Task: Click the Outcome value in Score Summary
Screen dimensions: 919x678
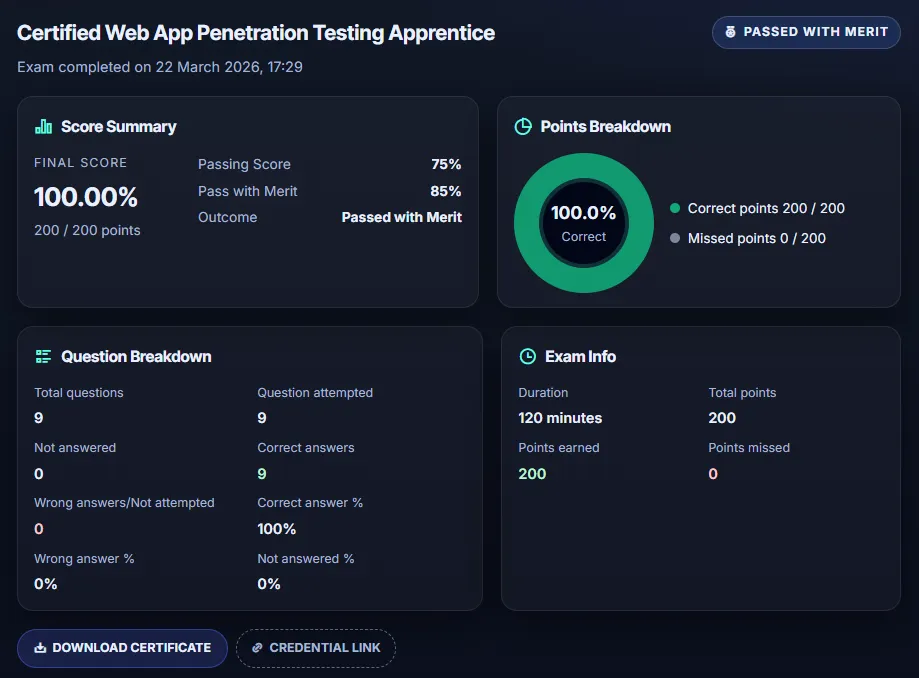Action: pos(401,217)
